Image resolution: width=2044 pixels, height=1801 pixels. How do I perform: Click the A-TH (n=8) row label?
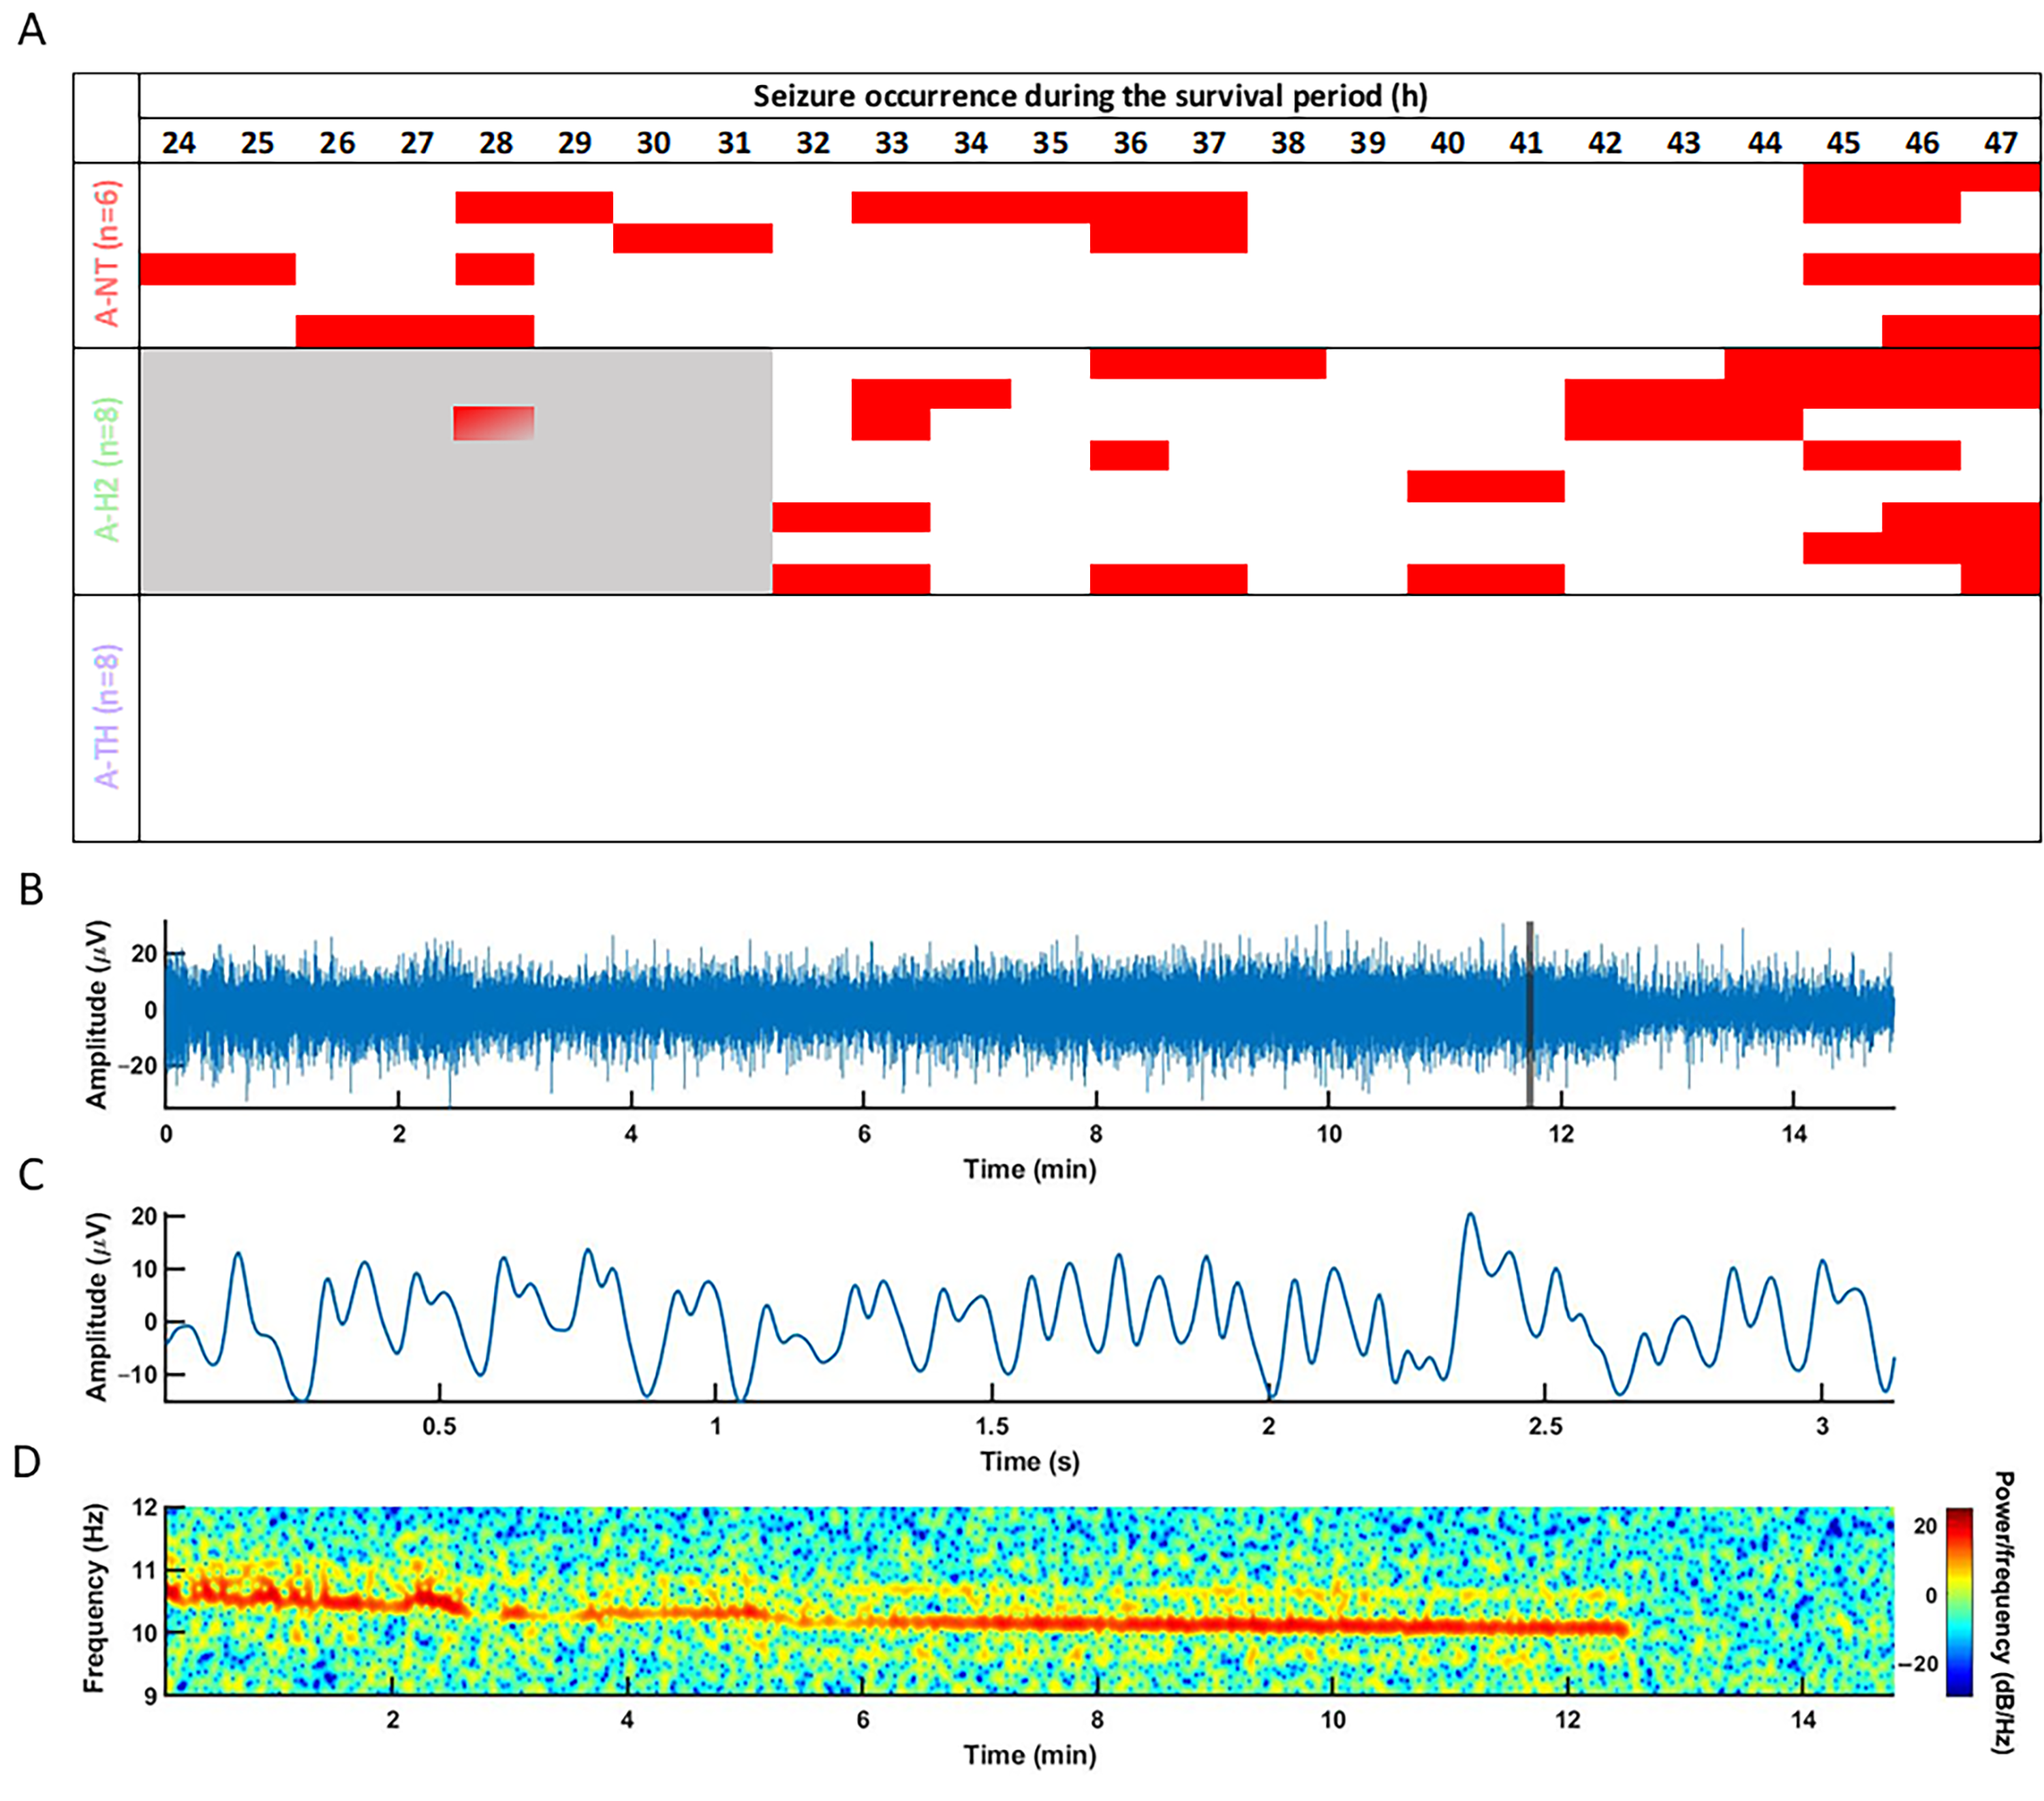coord(107,717)
